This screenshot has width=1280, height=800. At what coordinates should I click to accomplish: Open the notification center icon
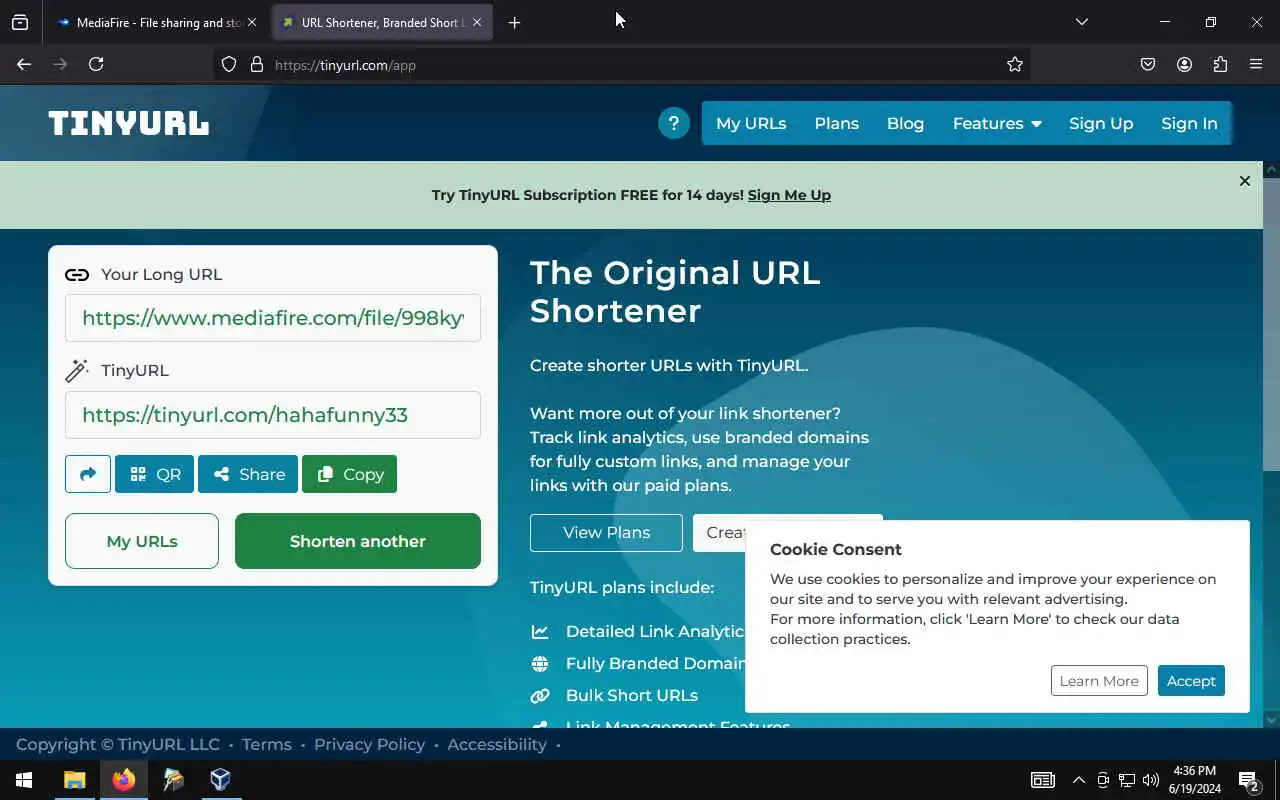1248,780
